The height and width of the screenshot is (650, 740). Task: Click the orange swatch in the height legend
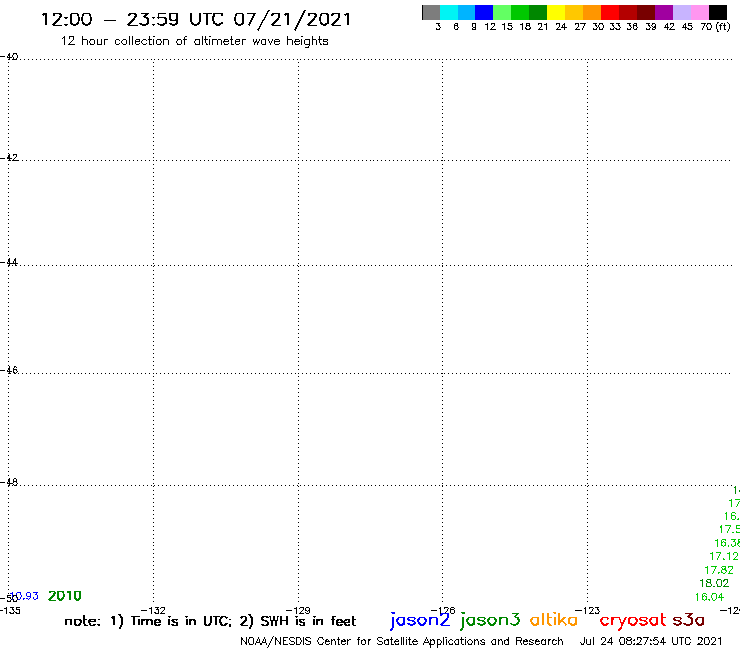pyautogui.click(x=592, y=12)
